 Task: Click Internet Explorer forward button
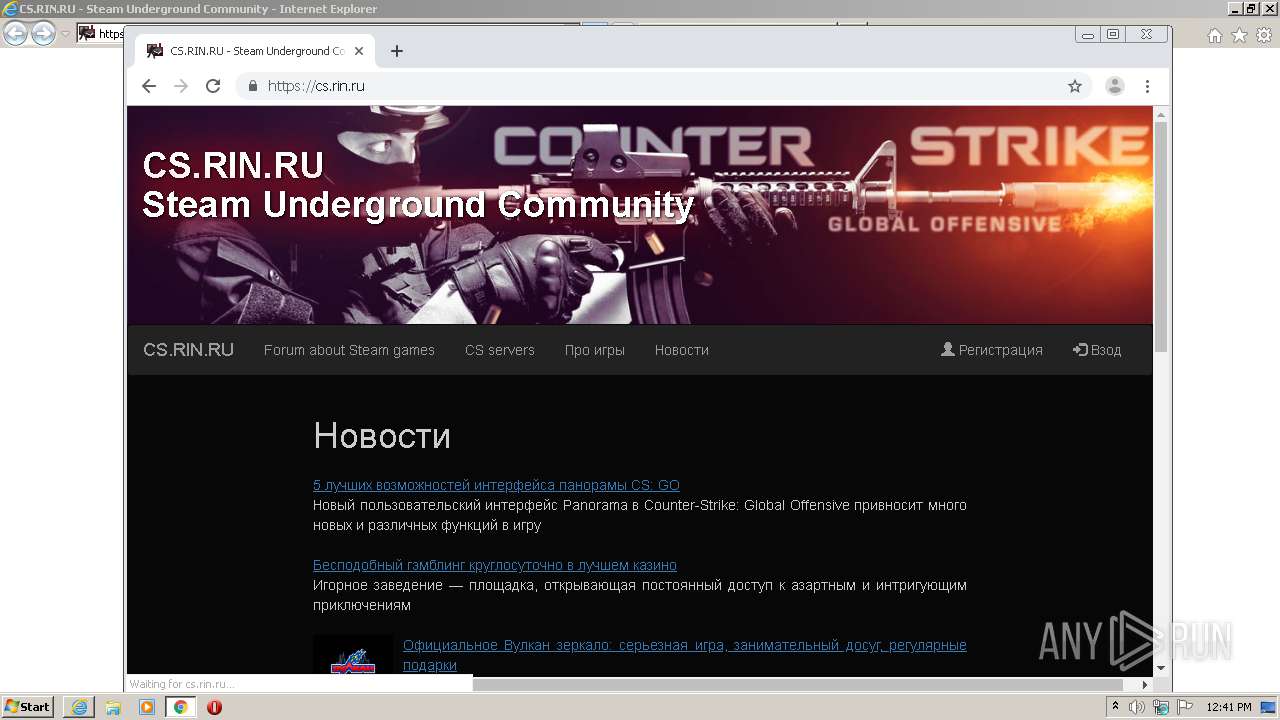point(43,34)
